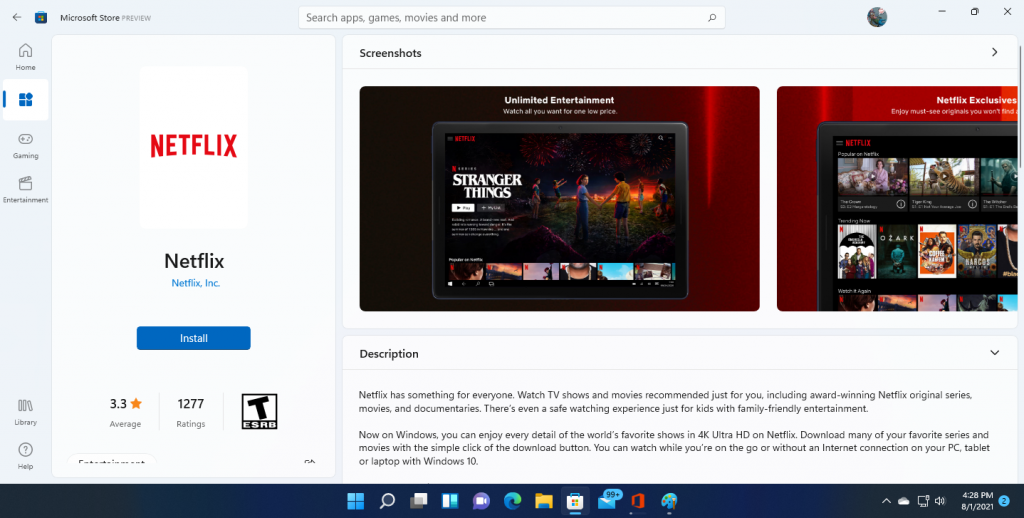The height and width of the screenshot is (518, 1024).
Task: Open File Explorer from the taskbar
Action: [x=544, y=501]
